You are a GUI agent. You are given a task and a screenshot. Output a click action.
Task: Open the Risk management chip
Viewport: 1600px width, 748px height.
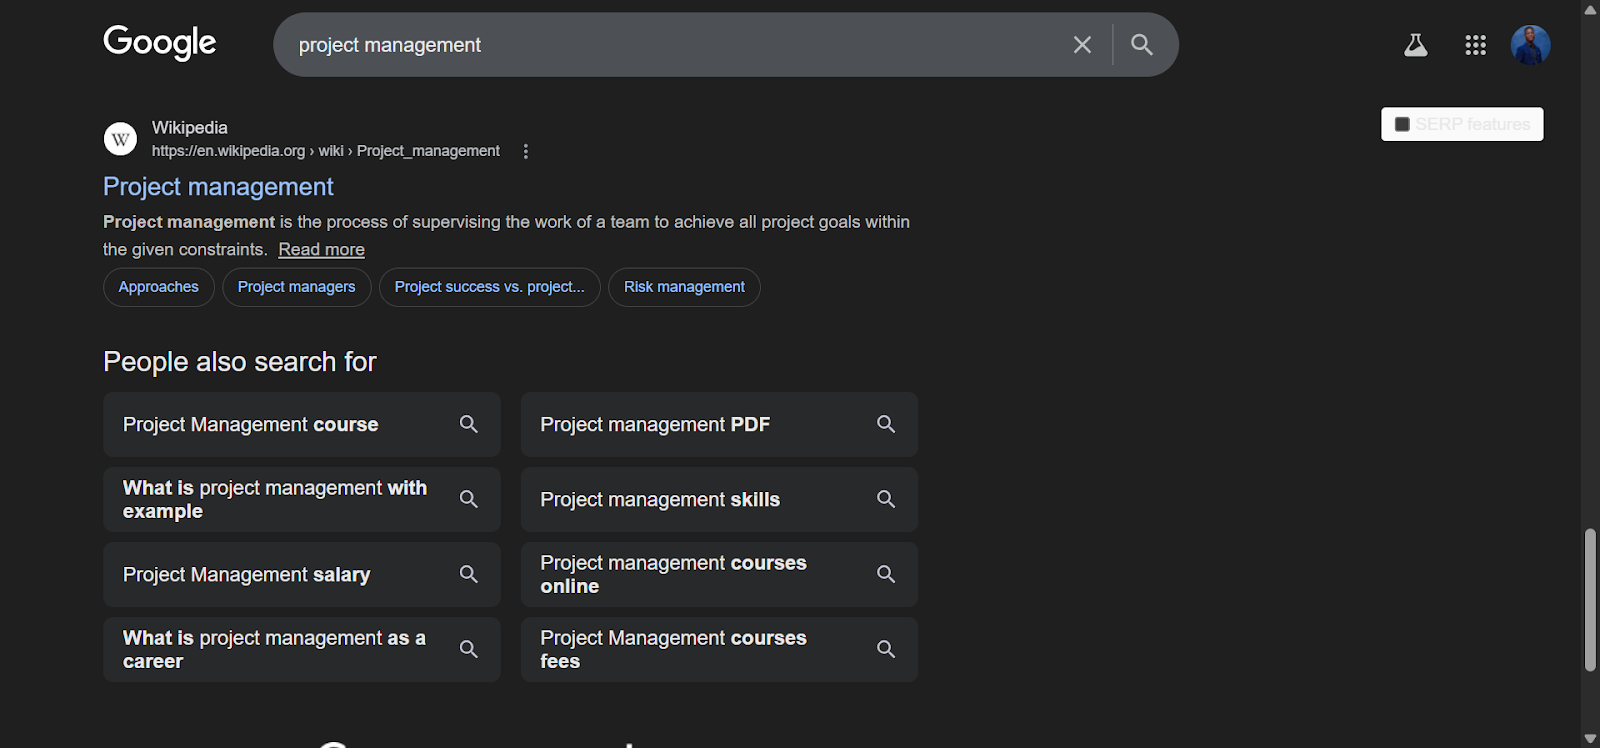coord(684,287)
